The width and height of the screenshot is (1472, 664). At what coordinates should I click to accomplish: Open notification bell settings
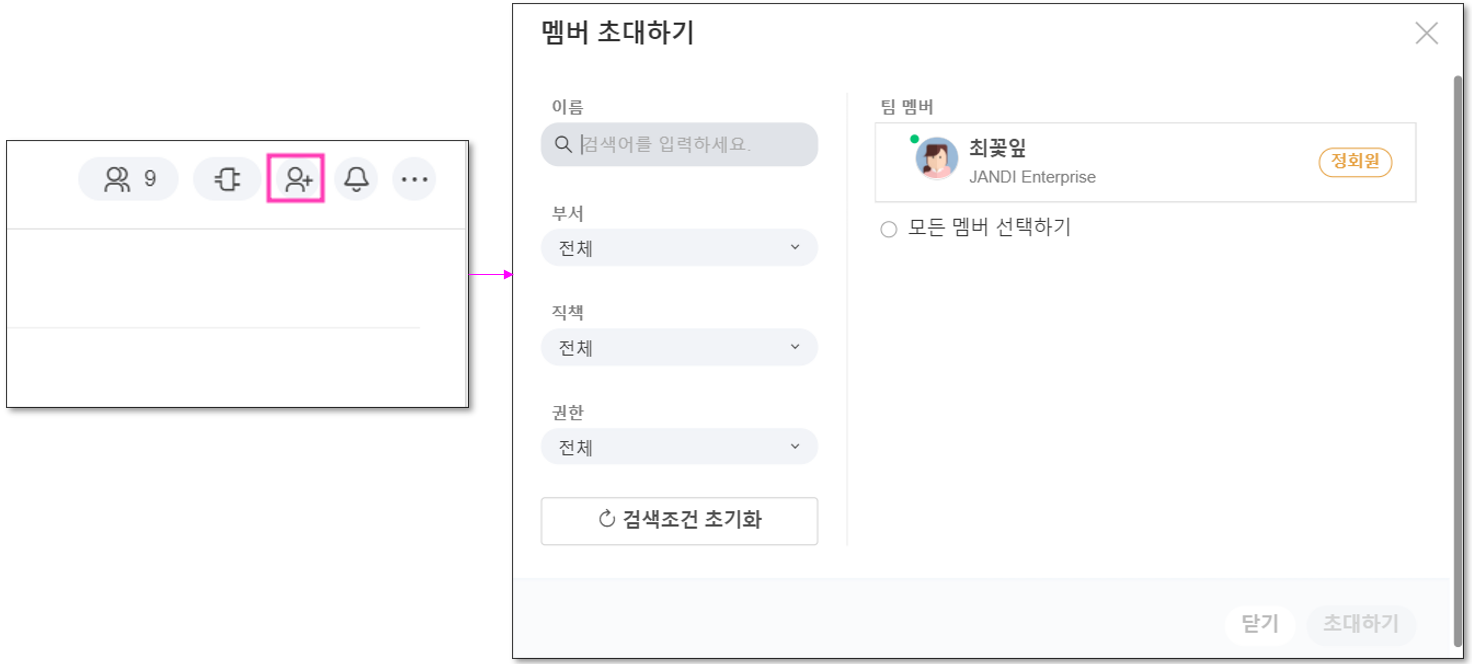click(356, 180)
